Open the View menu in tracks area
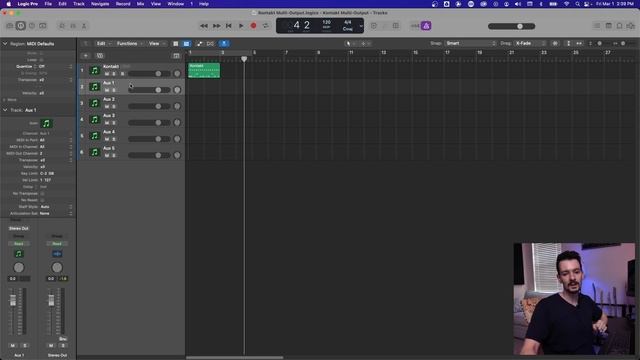Viewport: 640px width, 360px height. pyautogui.click(x=156, y=43)
